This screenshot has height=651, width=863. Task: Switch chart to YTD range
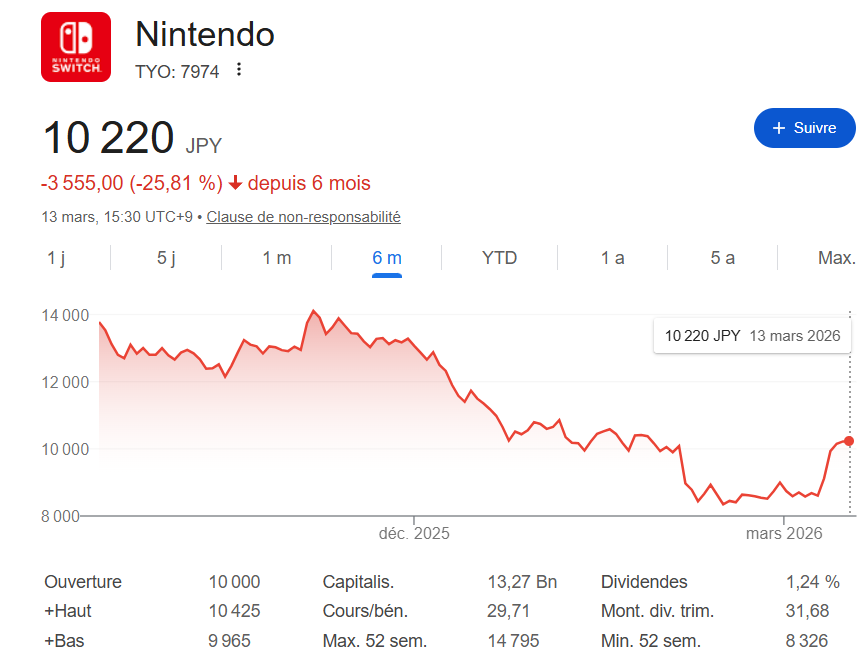500,258
